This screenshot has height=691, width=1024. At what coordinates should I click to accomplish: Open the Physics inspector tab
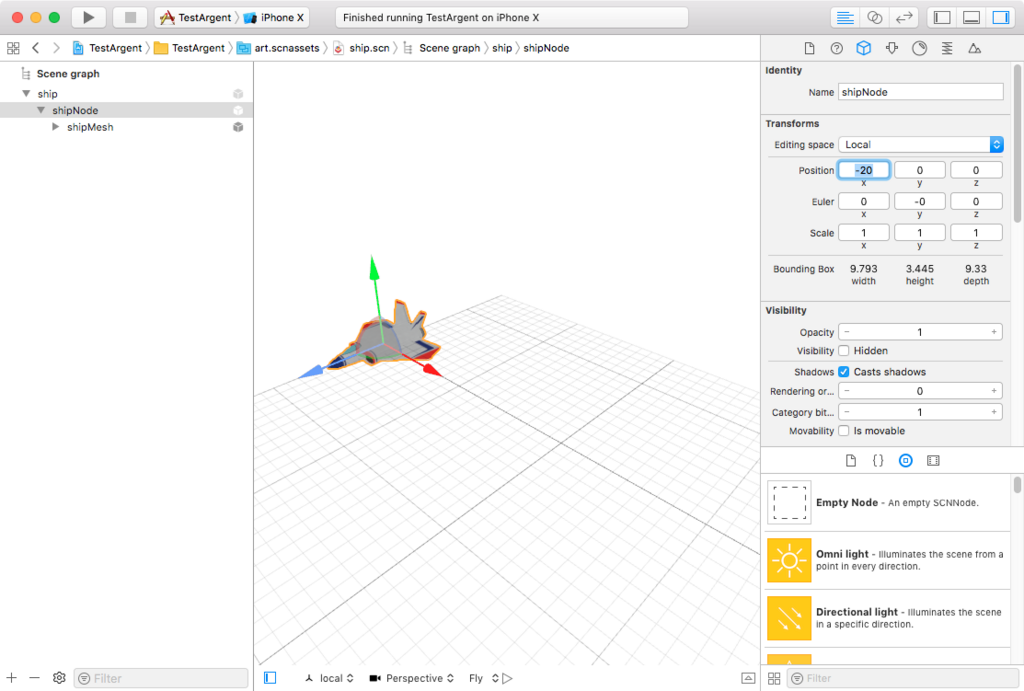947,48
